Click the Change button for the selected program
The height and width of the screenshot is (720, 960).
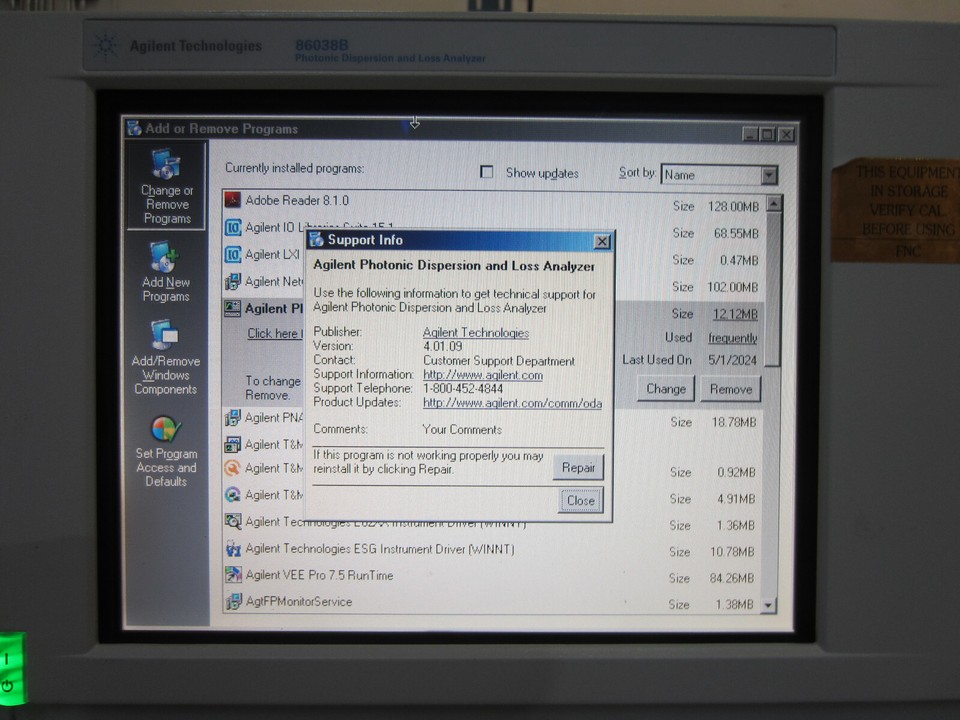click(x=665, y=389)
